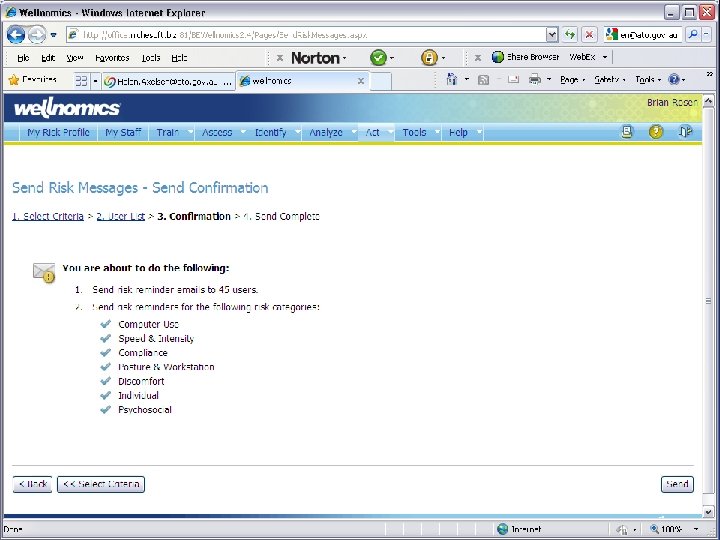Expand the address bar history dropdown
Image resolution: width=720 pixels, height=540 pixels.
coord(552,35)
